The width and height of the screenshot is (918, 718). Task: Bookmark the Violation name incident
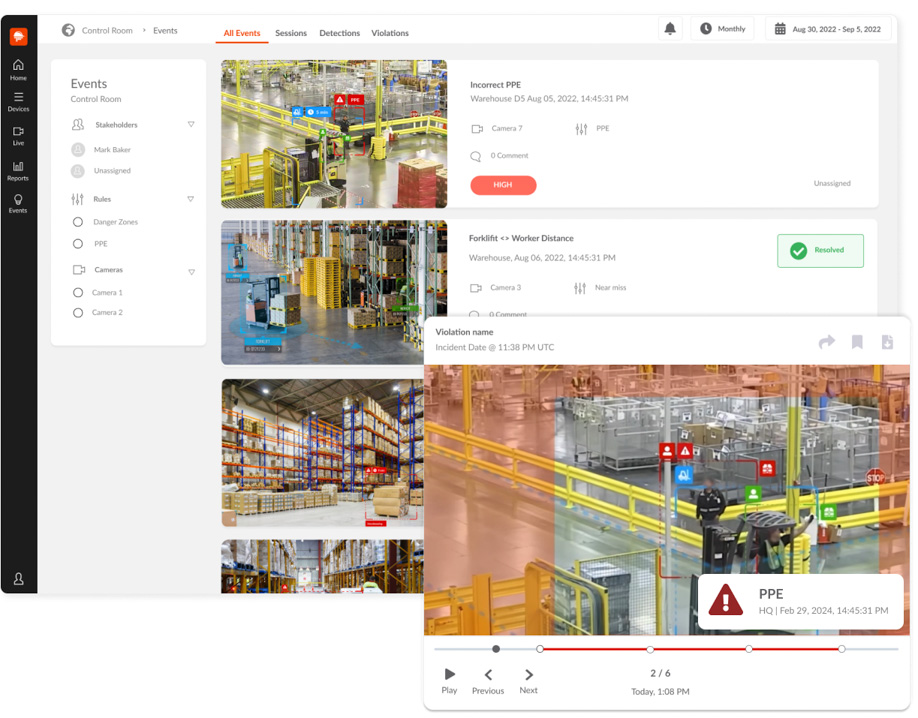click(857, 342)
